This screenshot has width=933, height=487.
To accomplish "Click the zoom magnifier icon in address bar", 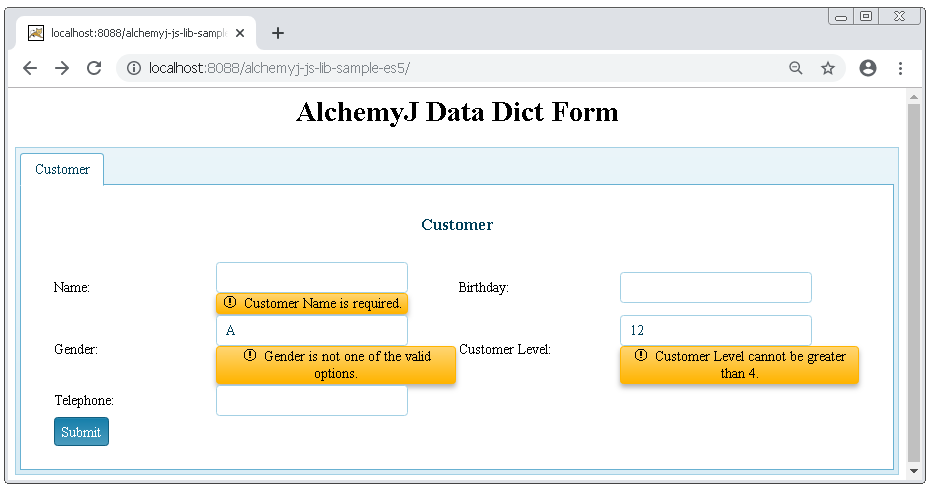I will pos(796,68).
